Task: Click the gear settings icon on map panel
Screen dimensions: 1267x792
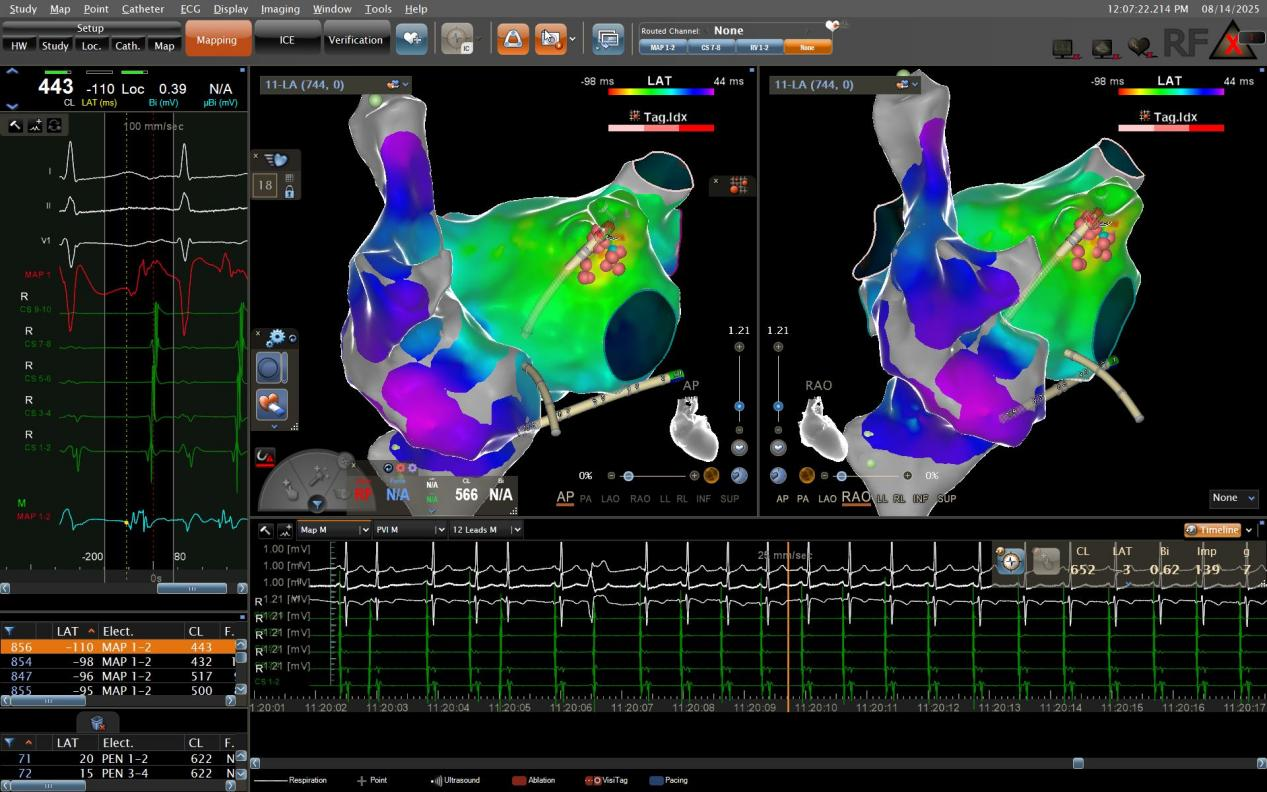Action: pos(275,338)
